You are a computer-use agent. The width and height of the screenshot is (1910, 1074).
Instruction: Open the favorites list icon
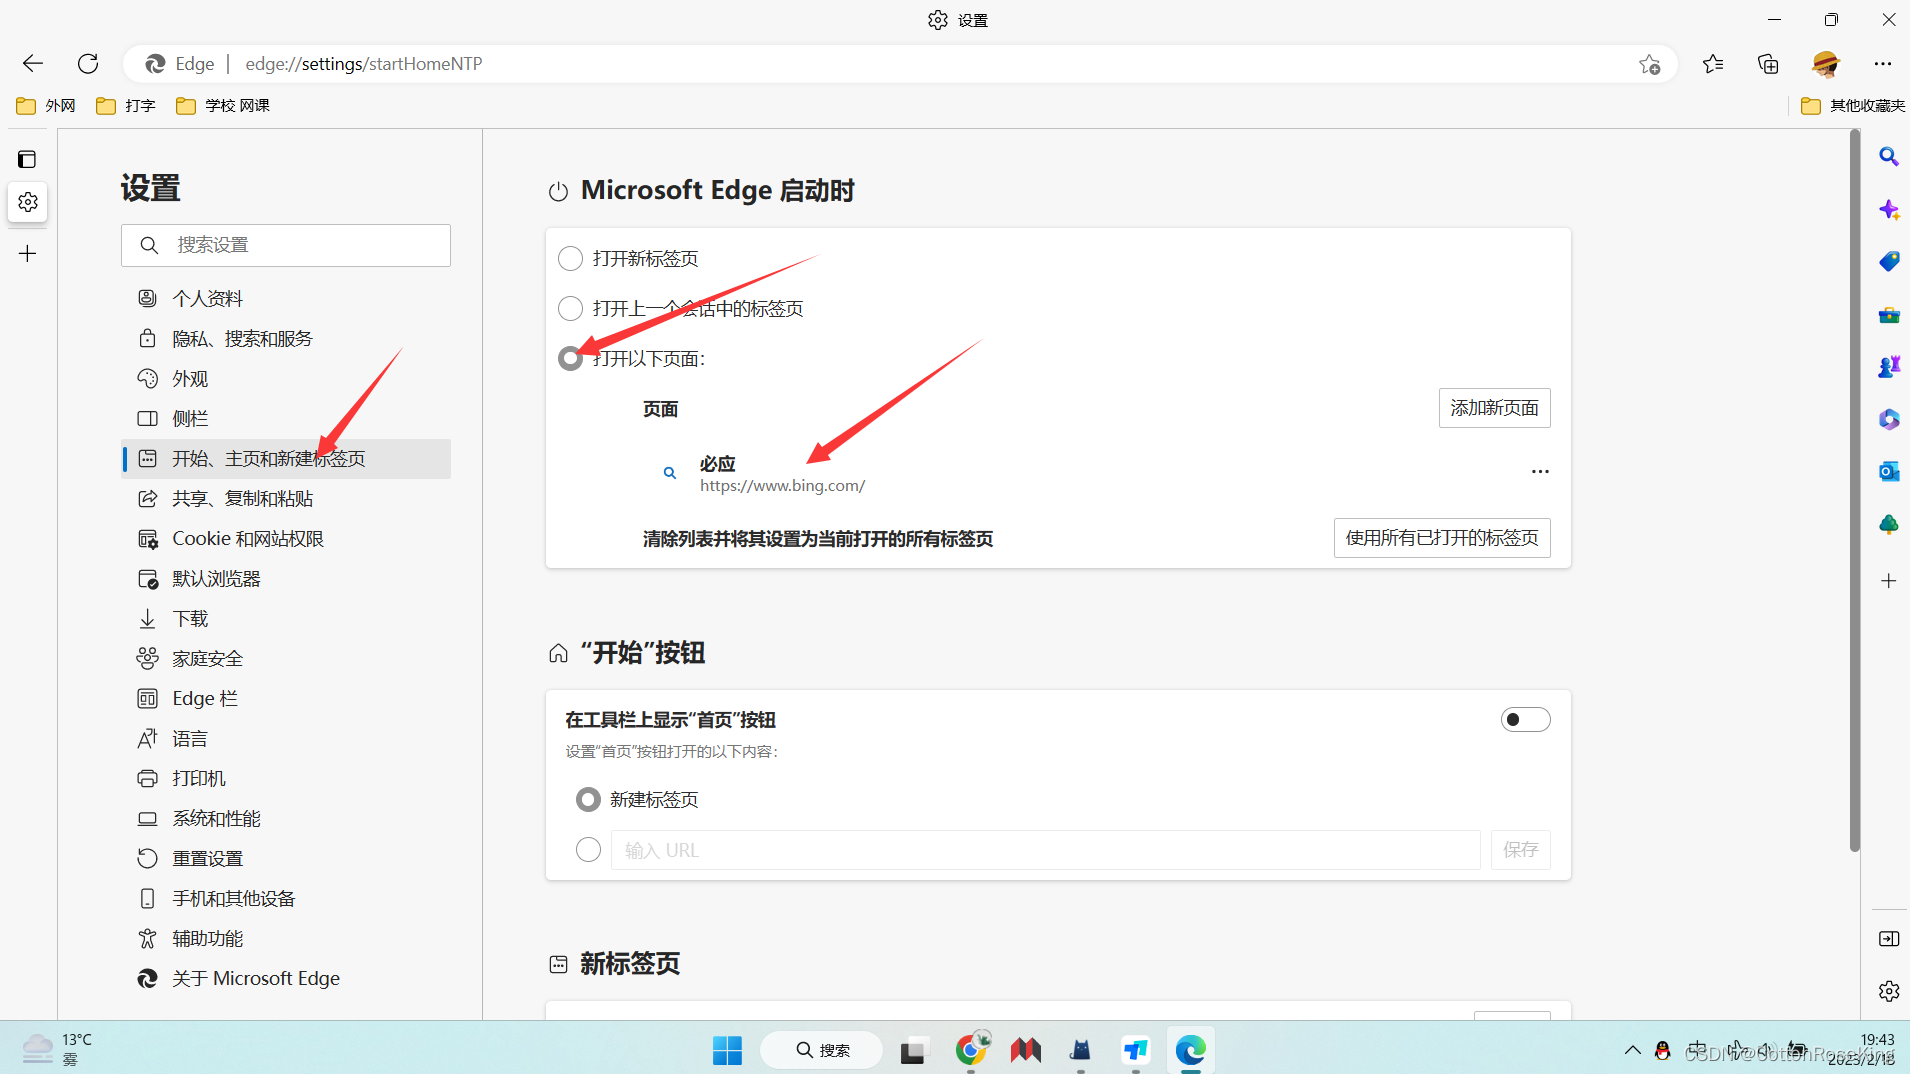[1713, 64]
